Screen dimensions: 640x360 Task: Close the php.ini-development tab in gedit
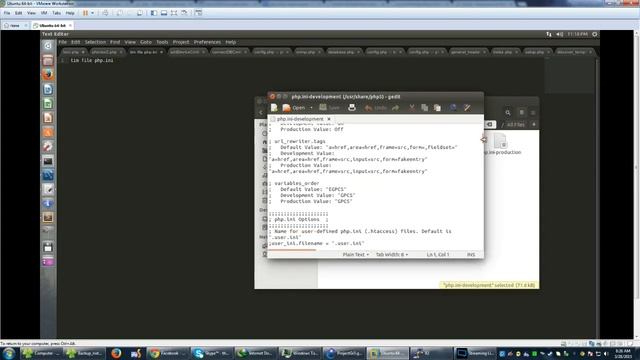(x=329, y=119)
